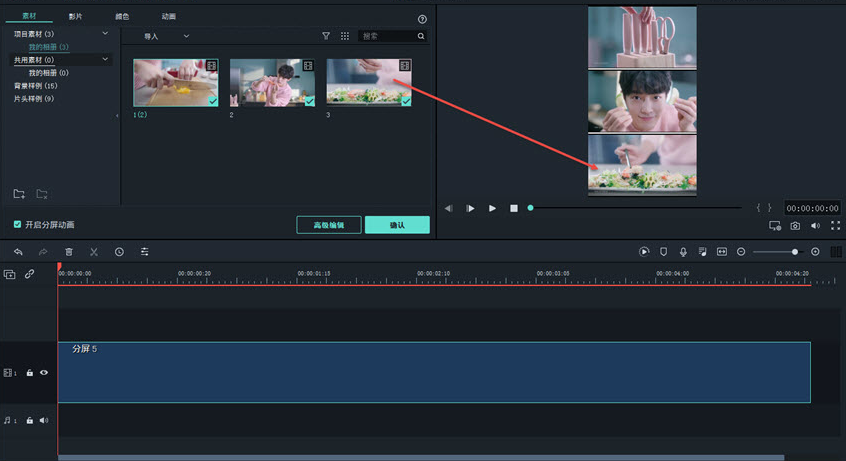Take a snapshot with the camera icon
The image size is (846, 461).
(795, 226)
